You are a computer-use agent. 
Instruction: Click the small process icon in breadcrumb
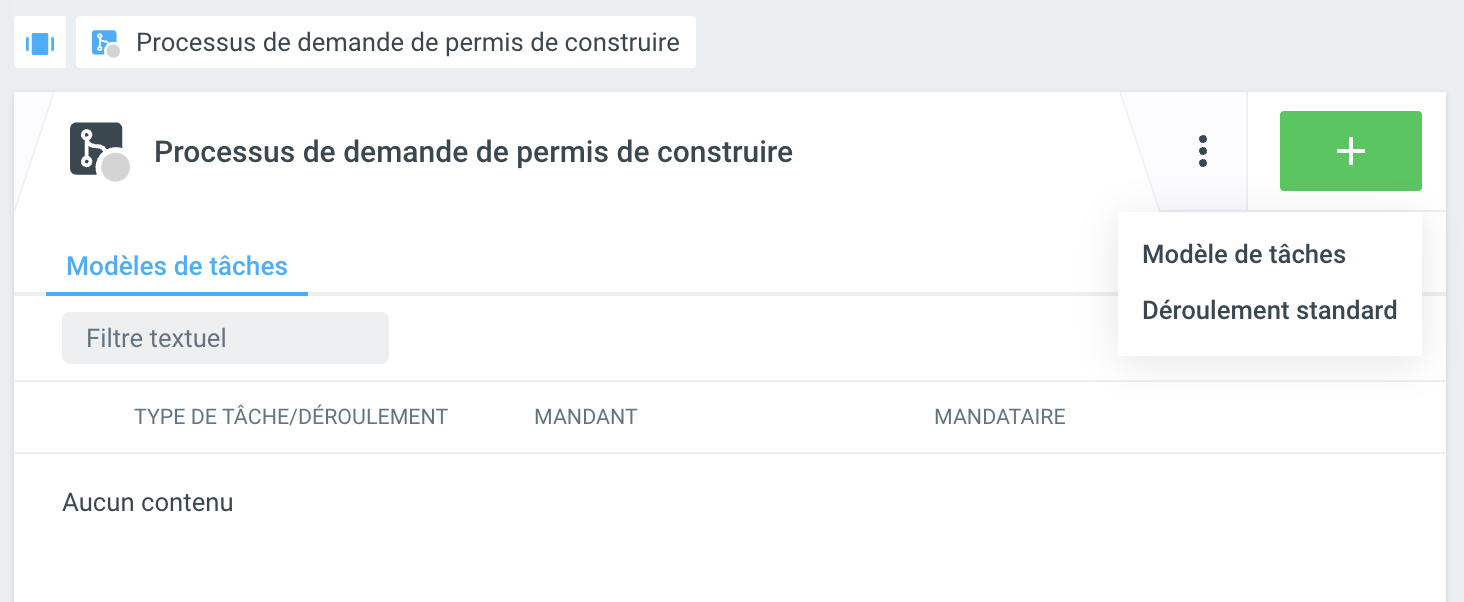coord(101,42)
